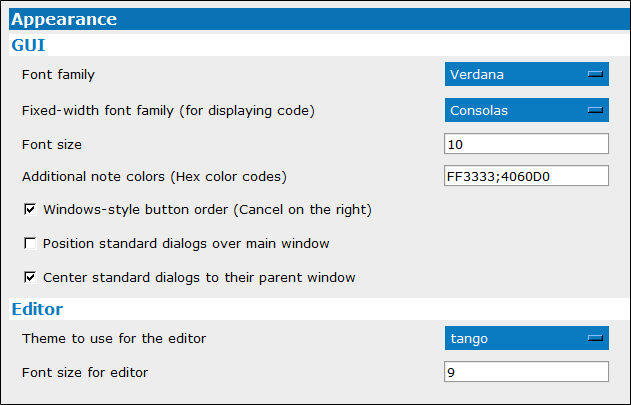Click the Font size field containing 10

point(526,144)
